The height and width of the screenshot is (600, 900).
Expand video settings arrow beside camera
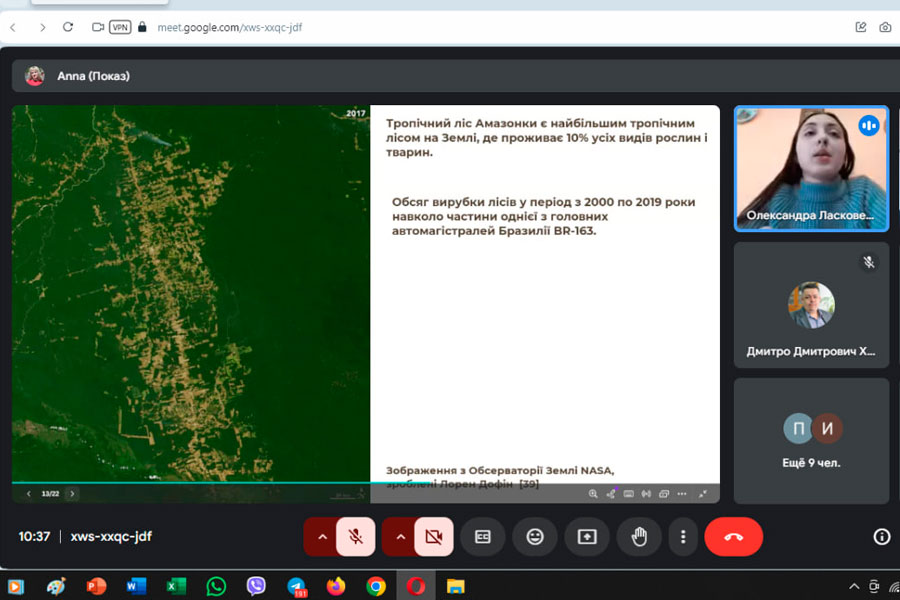tap(401, 537)
